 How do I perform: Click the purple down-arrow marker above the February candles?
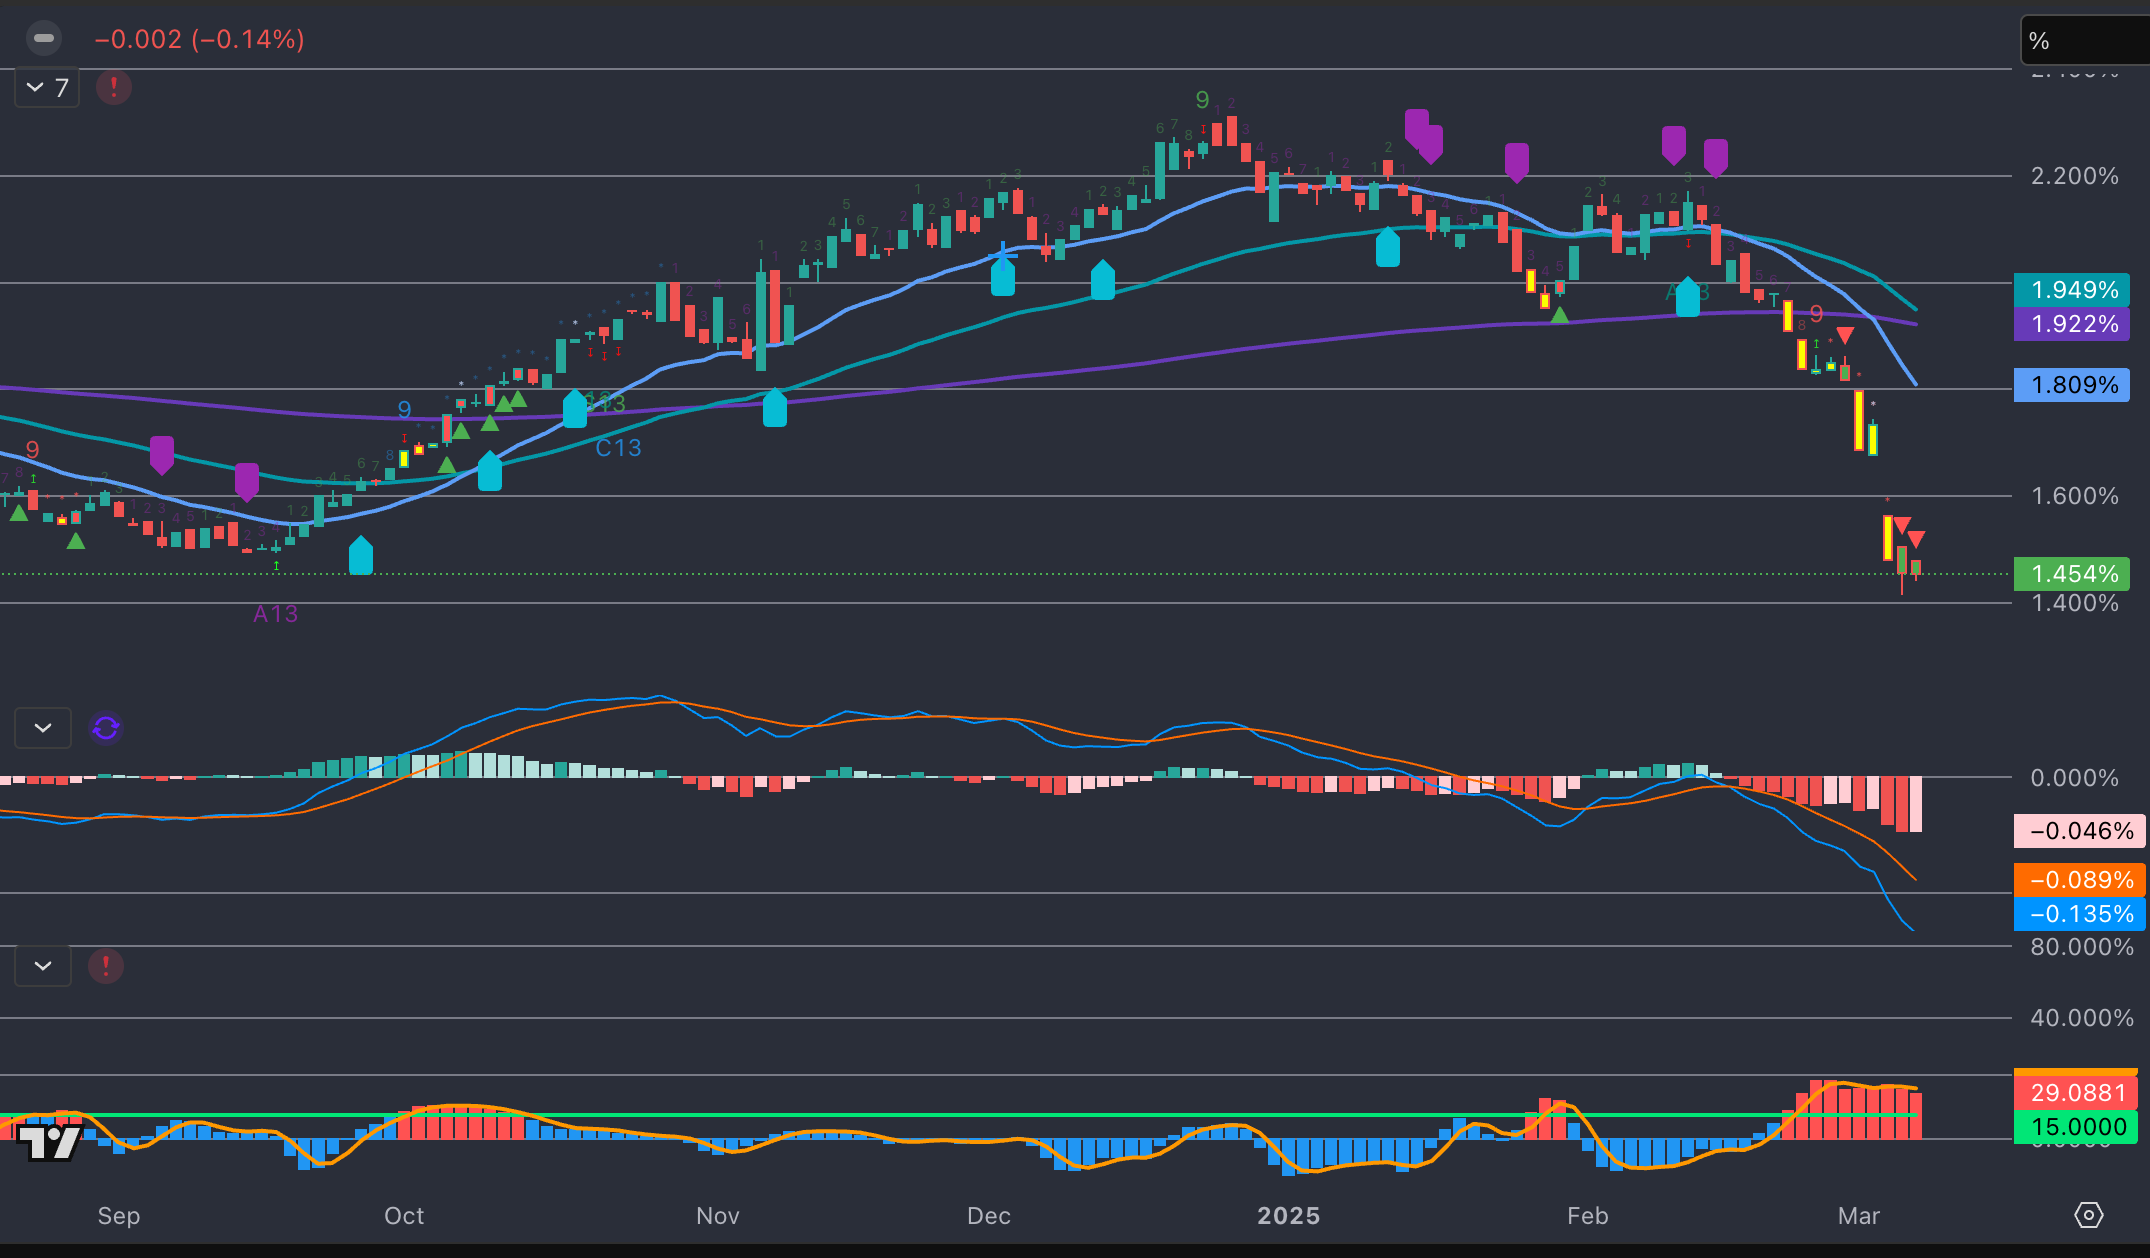(1674, 145)
